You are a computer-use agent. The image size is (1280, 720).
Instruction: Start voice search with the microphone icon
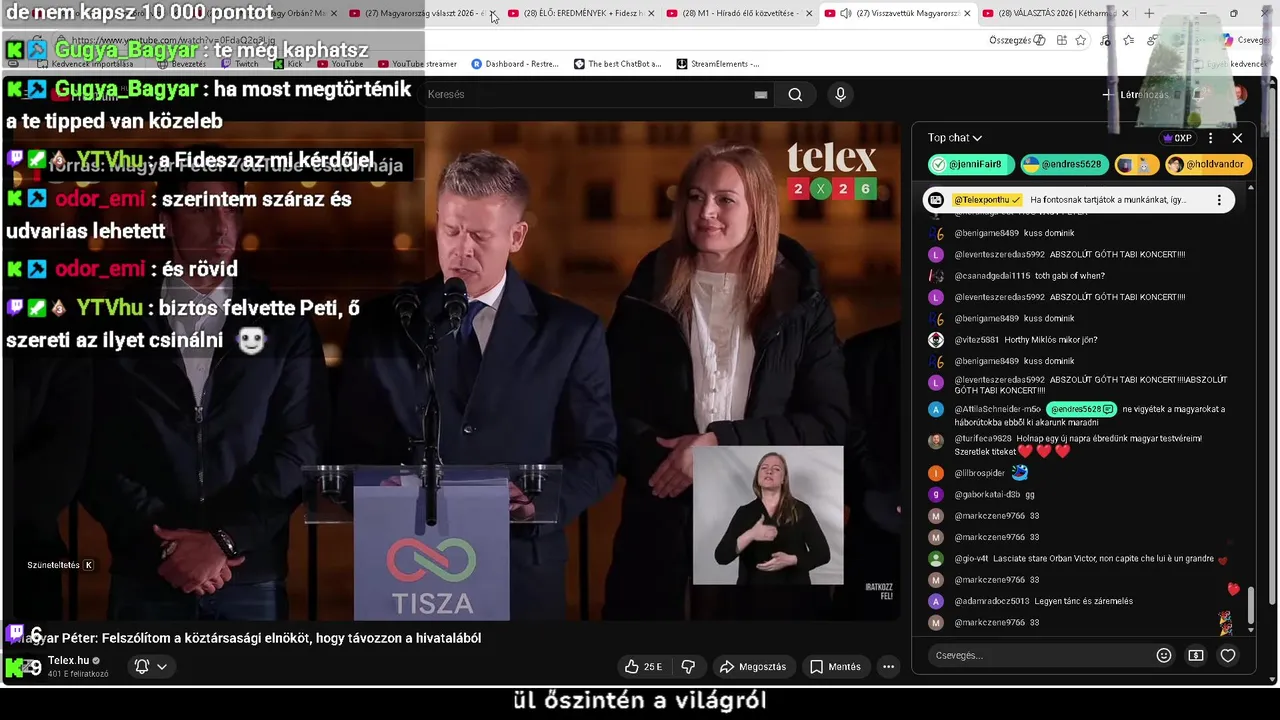(840, 95)
